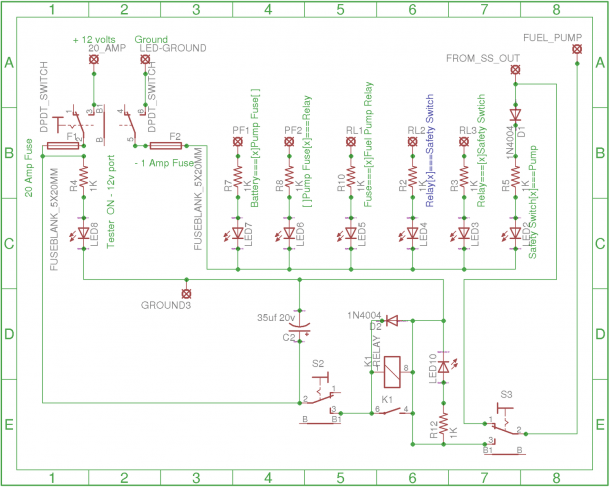This screenshot has height=487, width=610.
Task: Select the D2 1N4004 diode symbol
Action: pos(391,321)
